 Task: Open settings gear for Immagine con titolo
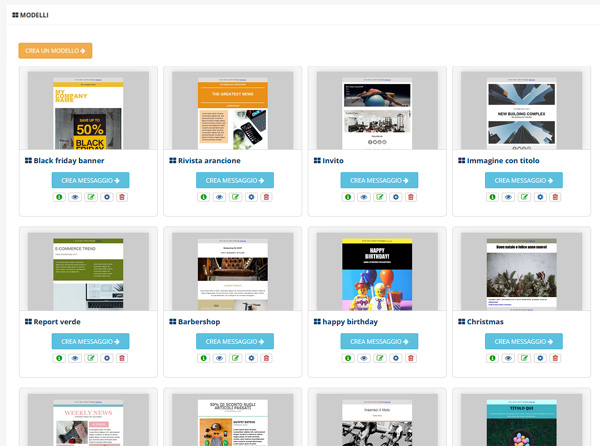point(540,197)
